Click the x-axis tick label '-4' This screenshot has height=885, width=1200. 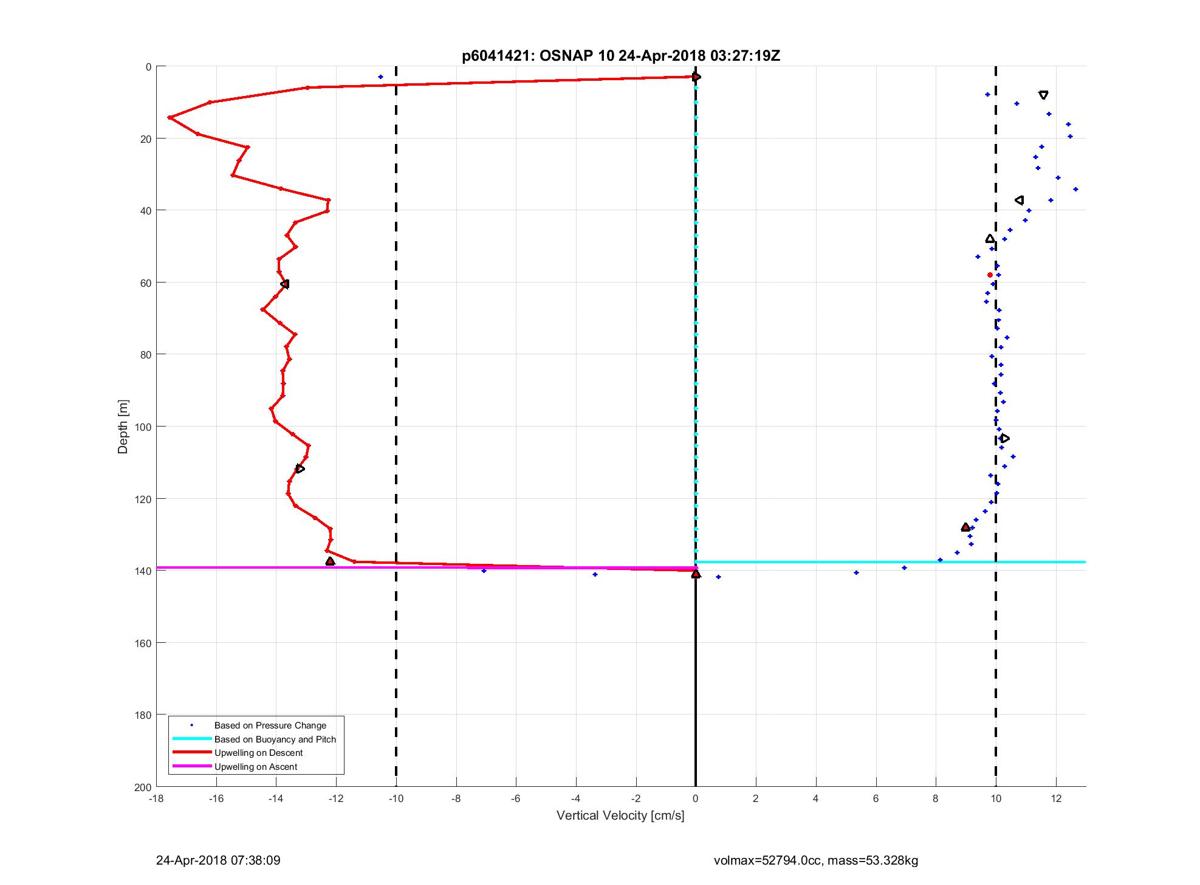576,798
